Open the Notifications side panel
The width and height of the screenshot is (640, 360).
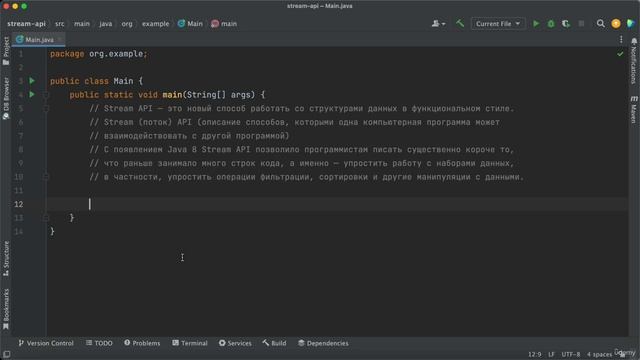click(634, 61)
